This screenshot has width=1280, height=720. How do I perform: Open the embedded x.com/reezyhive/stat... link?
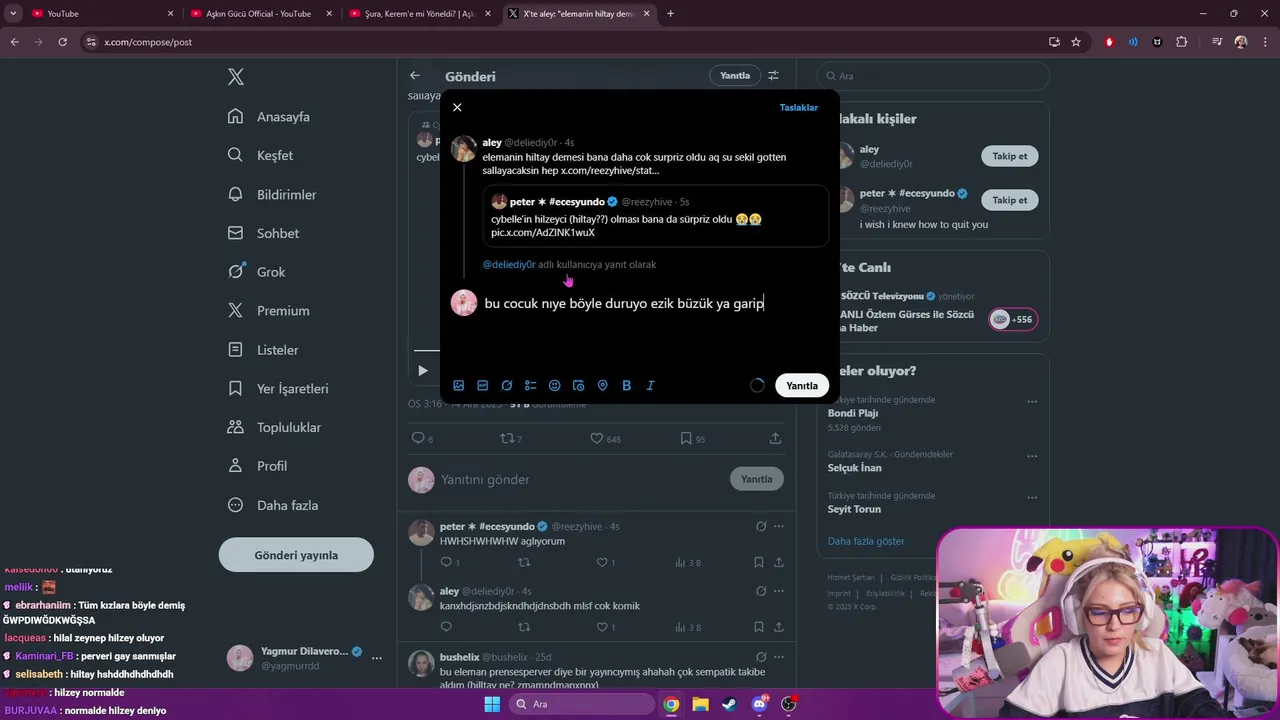click(610, 171)
